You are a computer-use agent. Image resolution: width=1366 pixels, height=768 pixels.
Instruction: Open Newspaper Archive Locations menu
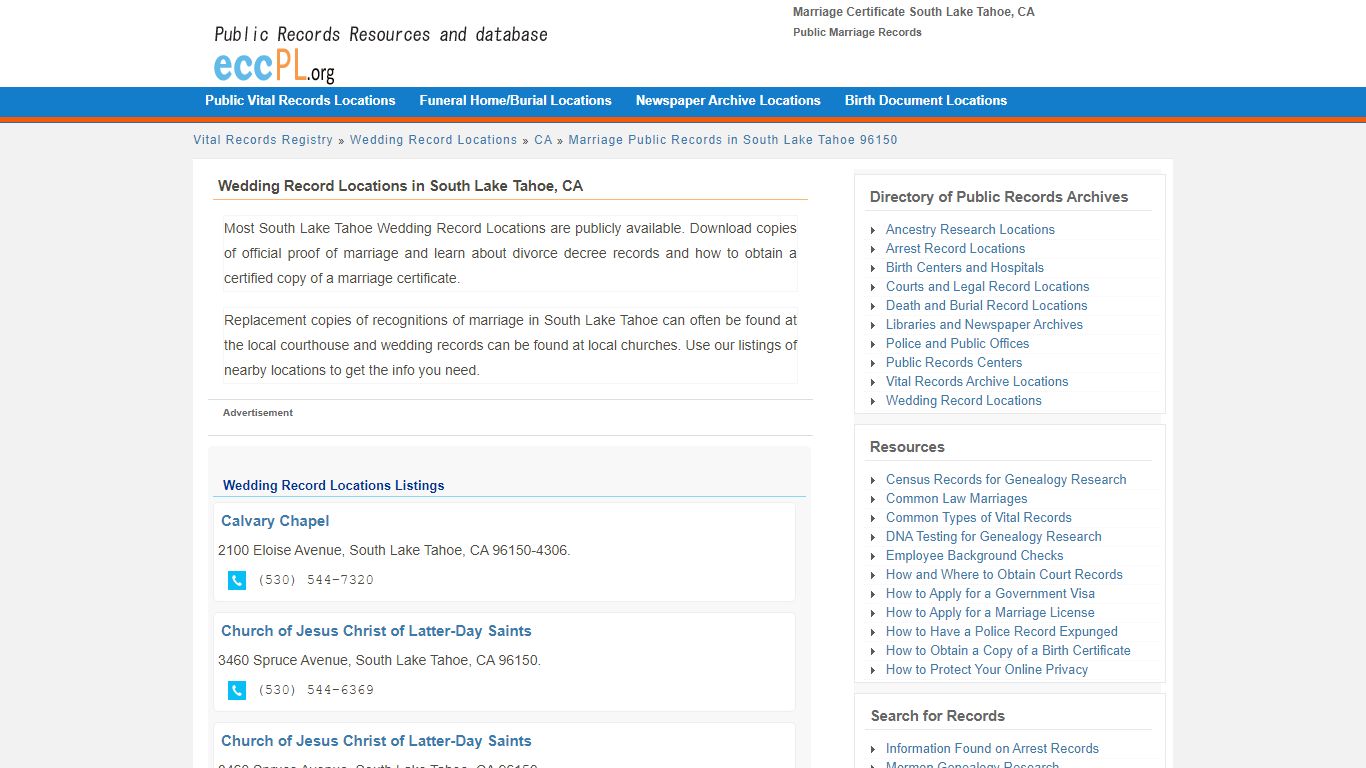tap(728, 100)
